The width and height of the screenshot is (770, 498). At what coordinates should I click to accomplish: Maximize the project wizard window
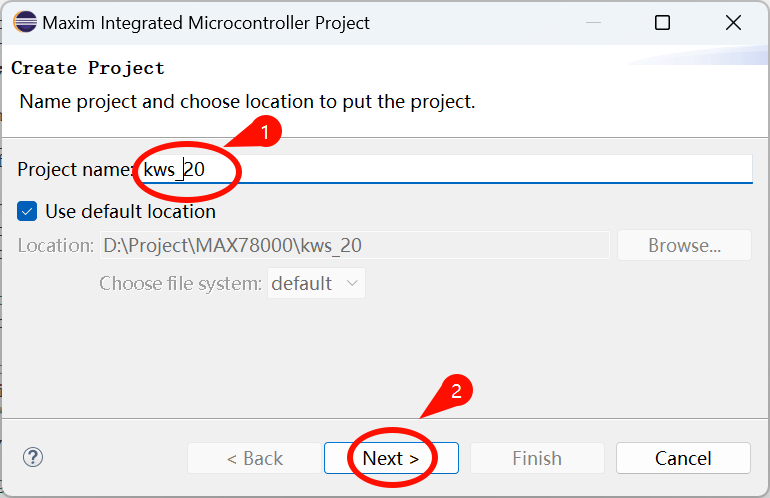pyautogui.click(x=662, y=23)
